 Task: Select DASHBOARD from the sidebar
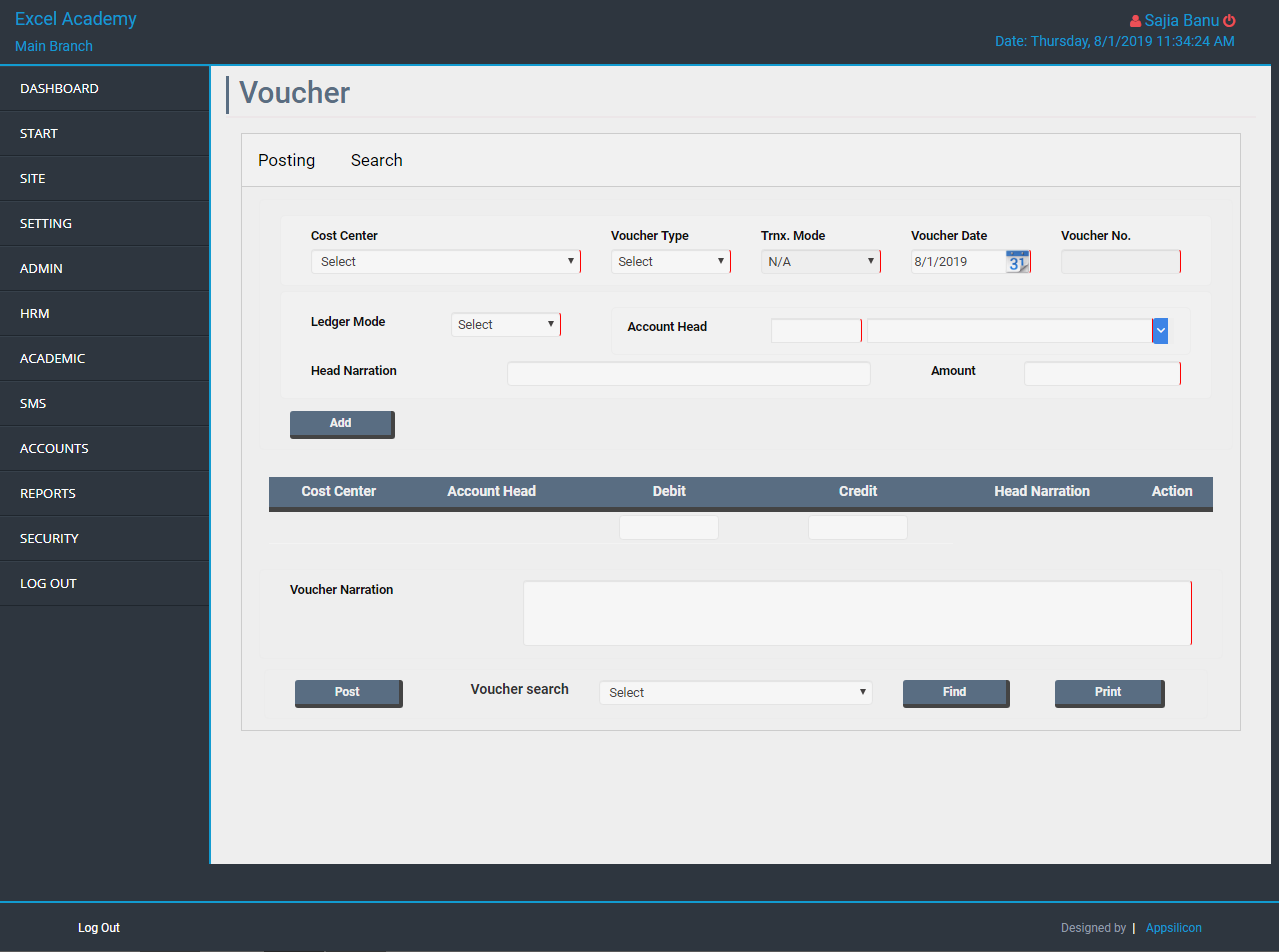[59, 89]
